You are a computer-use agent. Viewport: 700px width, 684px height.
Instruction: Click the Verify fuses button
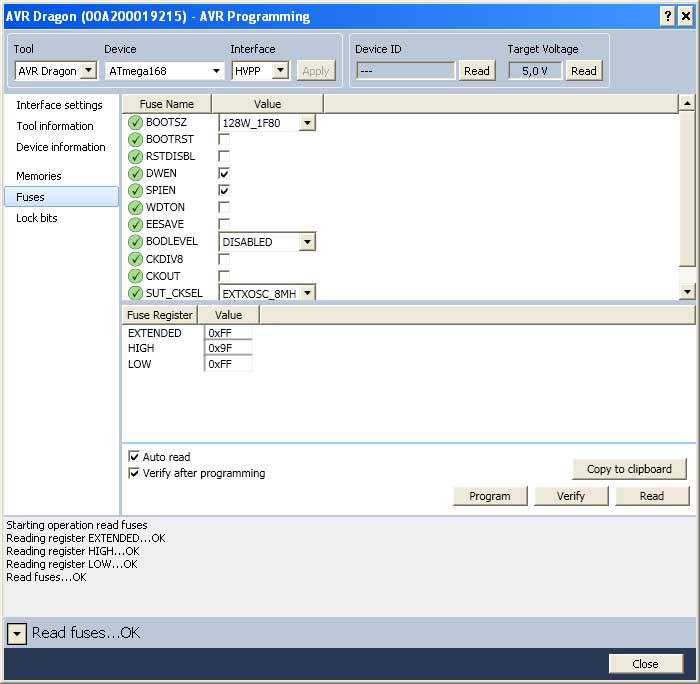point(571,496)
